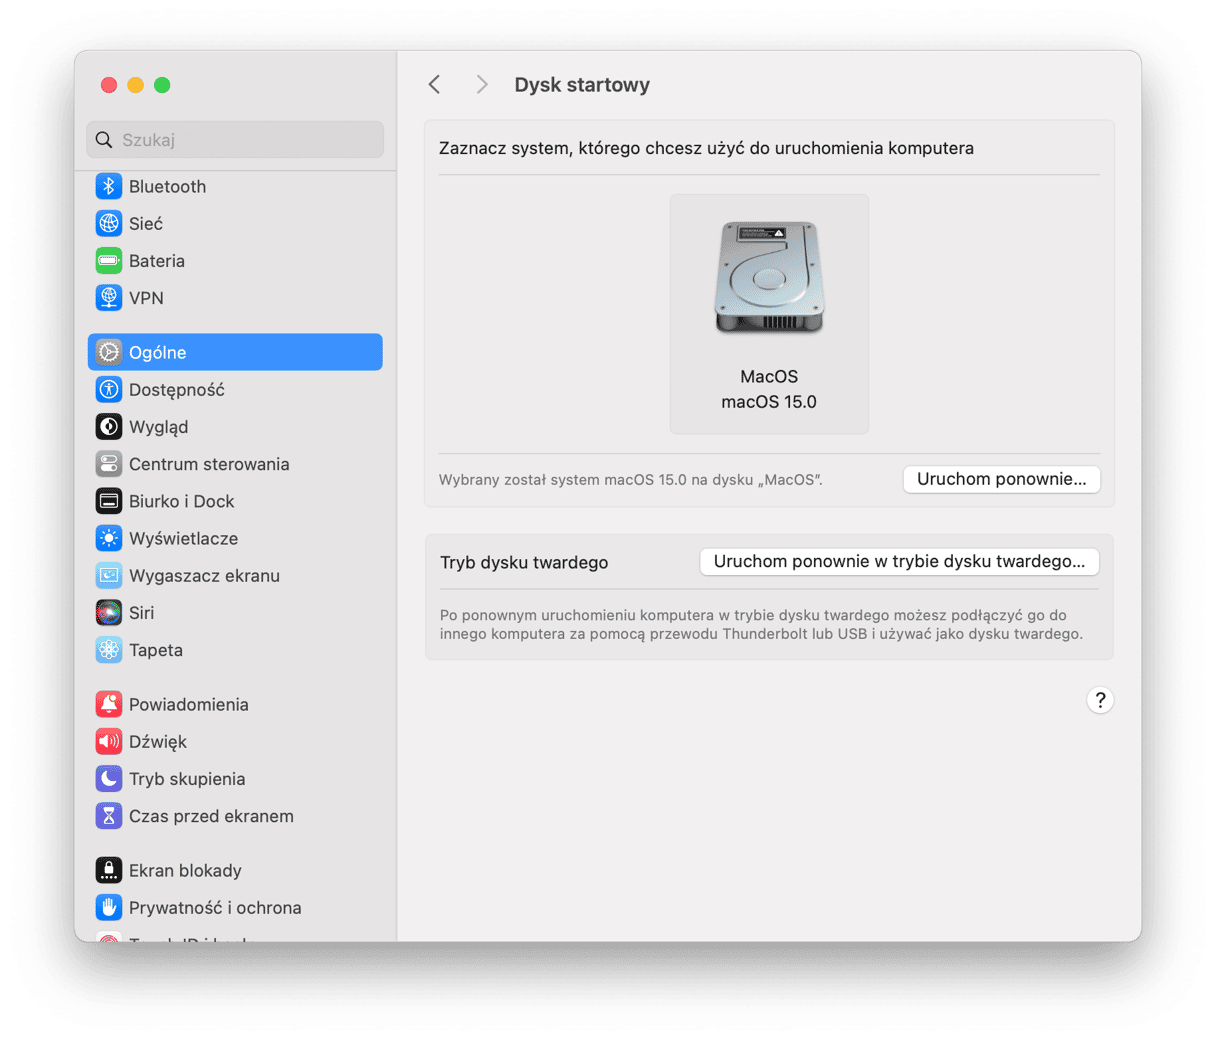The image size is (1216, 1040).
Task: Open Bluetooth label in sidebar
Action: point(167,187)
